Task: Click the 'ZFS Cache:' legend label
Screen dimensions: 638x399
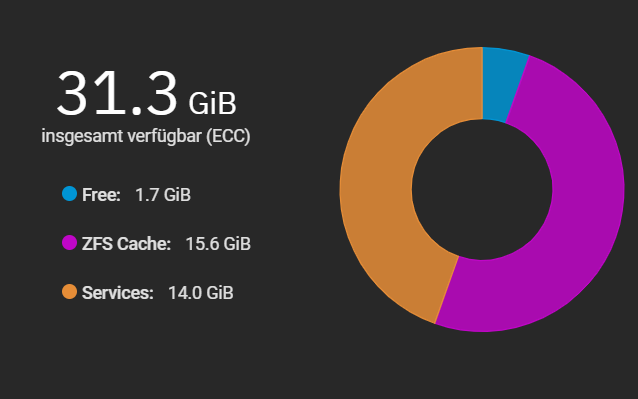Action: point(127,244)
